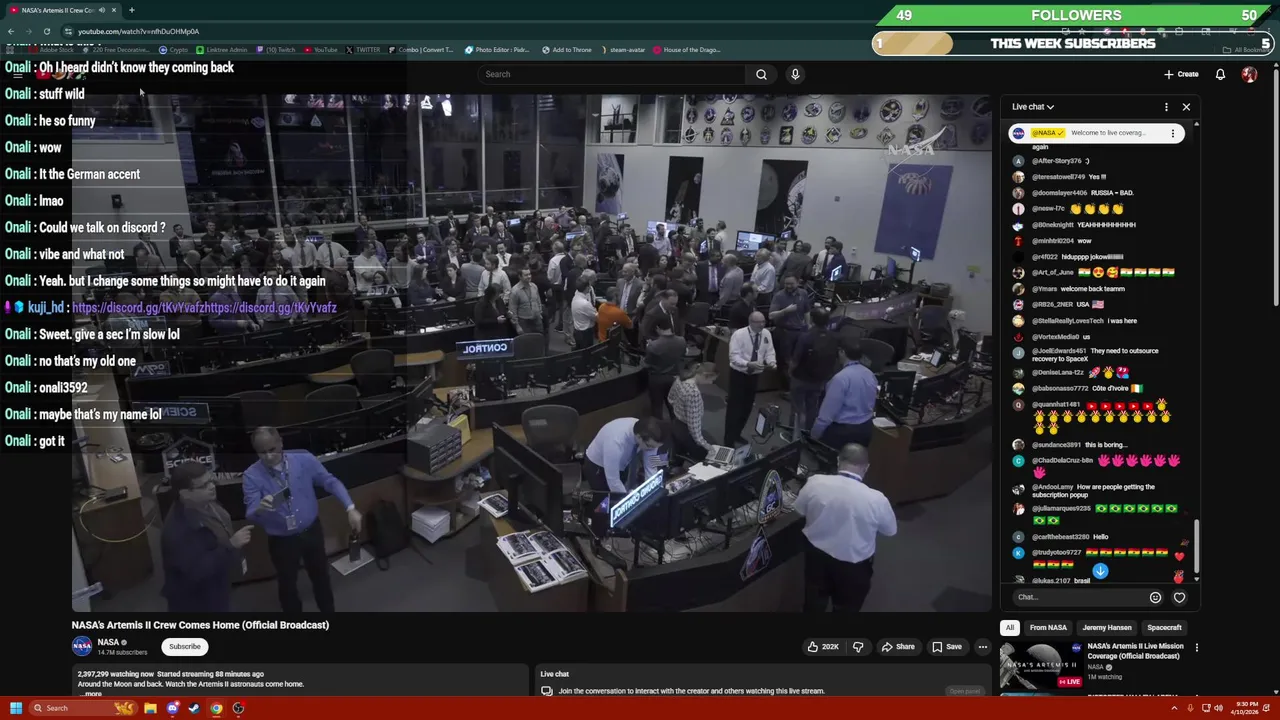This screenshot has height=720, width=1280.
Task: Open the notifications bell
Action: coord(1220,74)
